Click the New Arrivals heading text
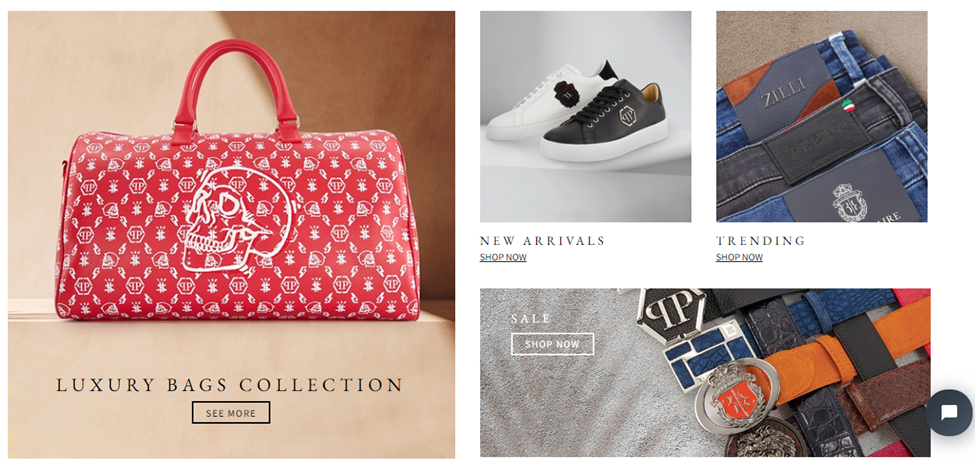 coord(542,241)
